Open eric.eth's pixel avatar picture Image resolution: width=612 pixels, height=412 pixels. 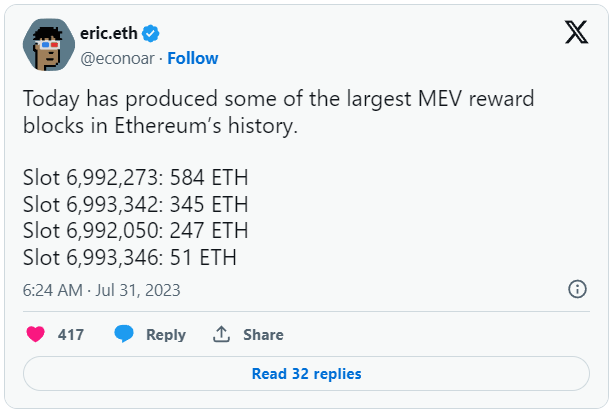click(x=49, y=45)
